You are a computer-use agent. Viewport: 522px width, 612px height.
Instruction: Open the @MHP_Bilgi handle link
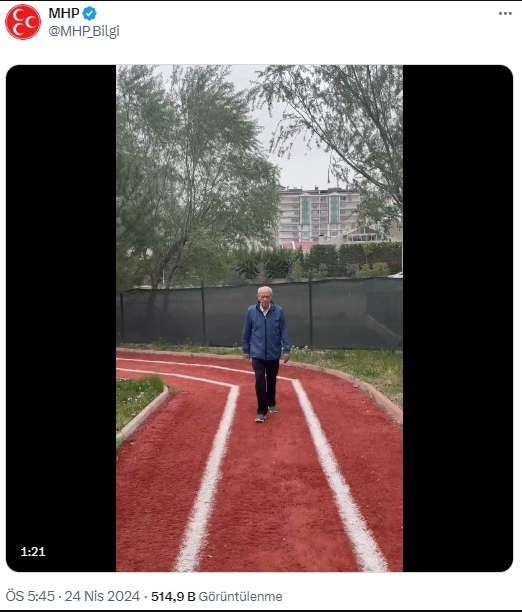pos(84,31)
